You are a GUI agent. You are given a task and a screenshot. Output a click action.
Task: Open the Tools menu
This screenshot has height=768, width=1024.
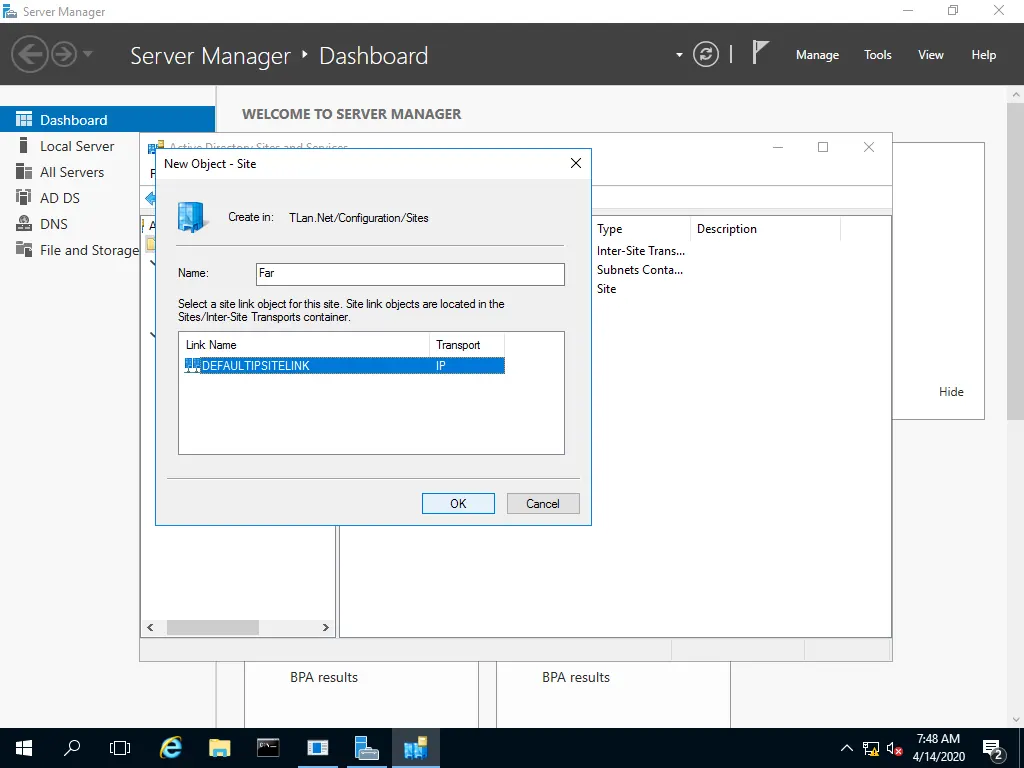878,55
